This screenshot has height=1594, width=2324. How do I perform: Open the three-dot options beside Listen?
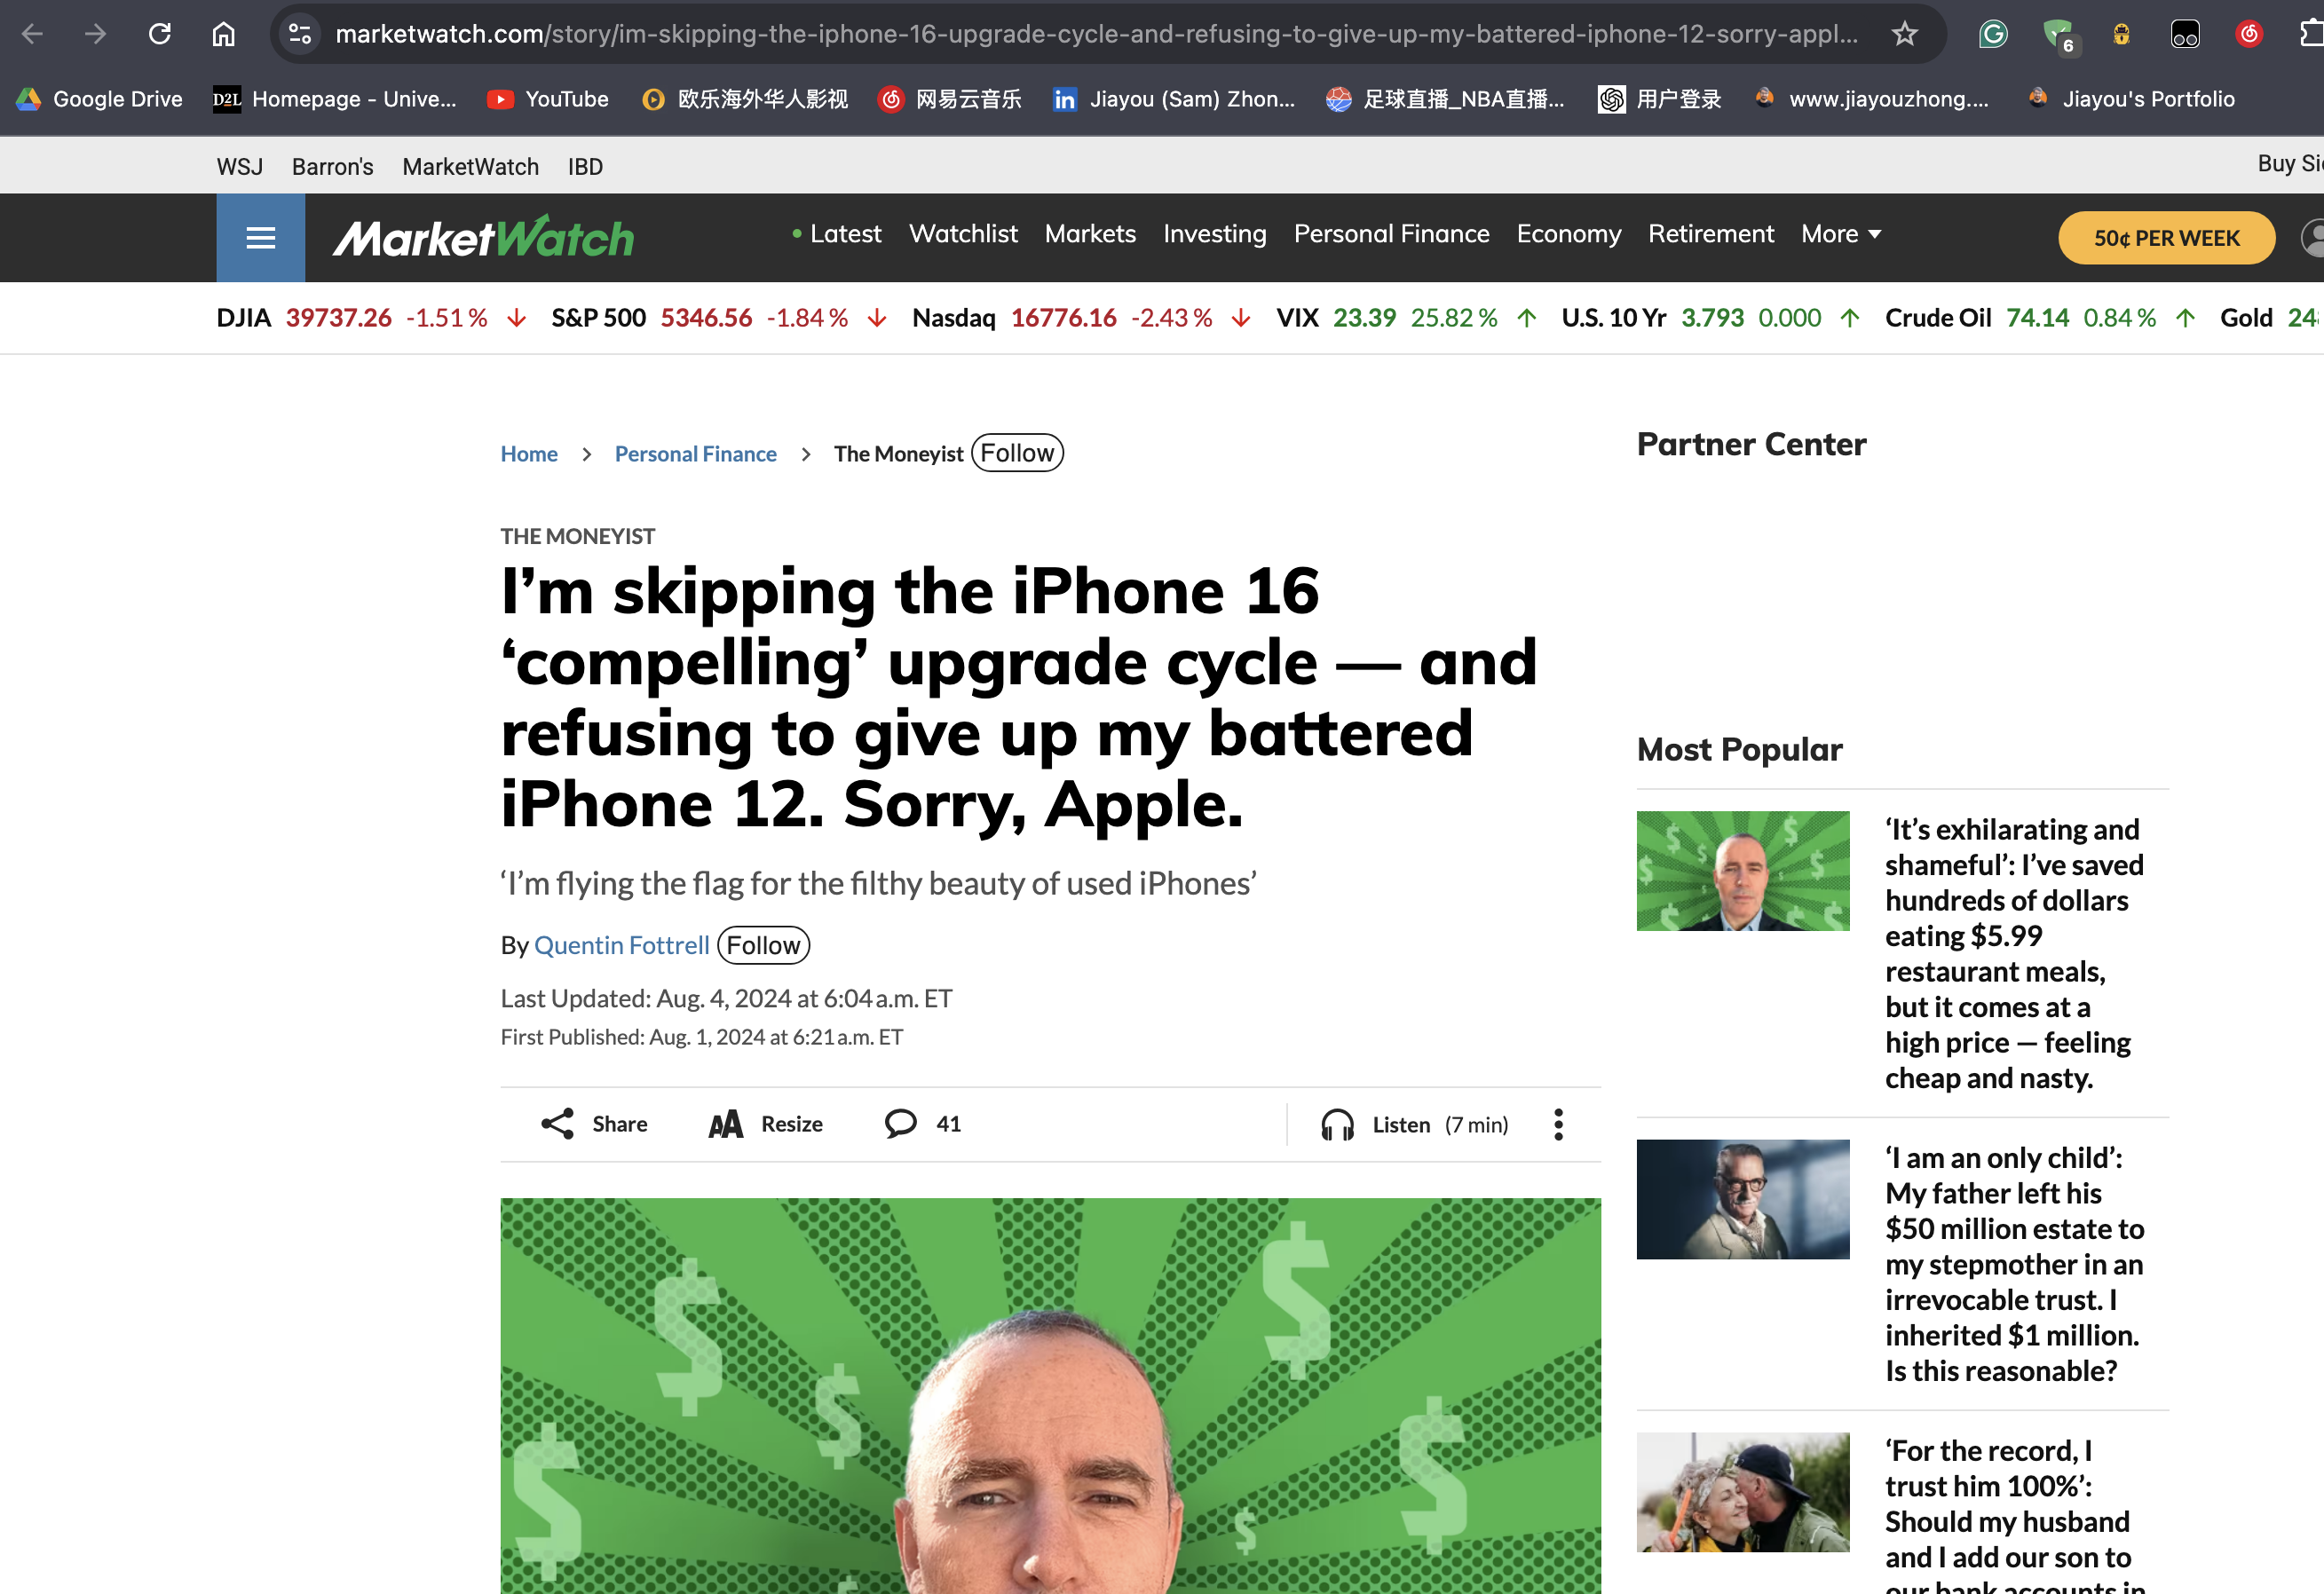(x=1558, y=1124)
